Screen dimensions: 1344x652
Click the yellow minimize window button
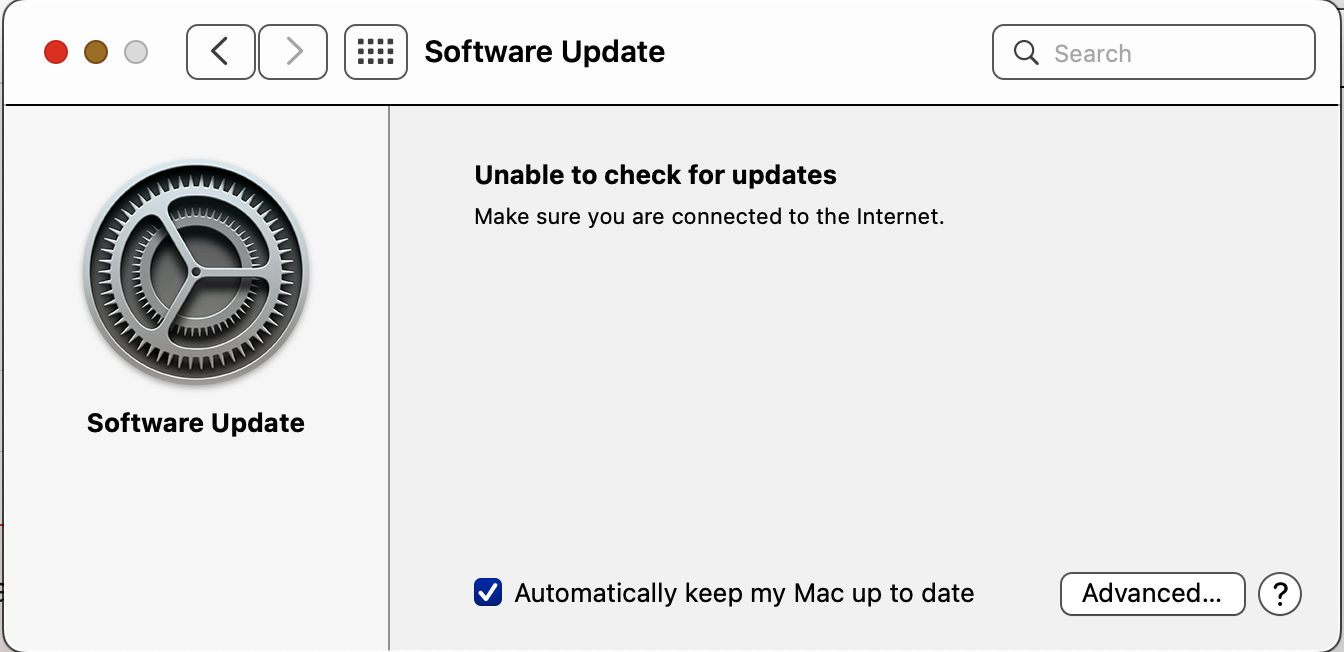point(96,51)
